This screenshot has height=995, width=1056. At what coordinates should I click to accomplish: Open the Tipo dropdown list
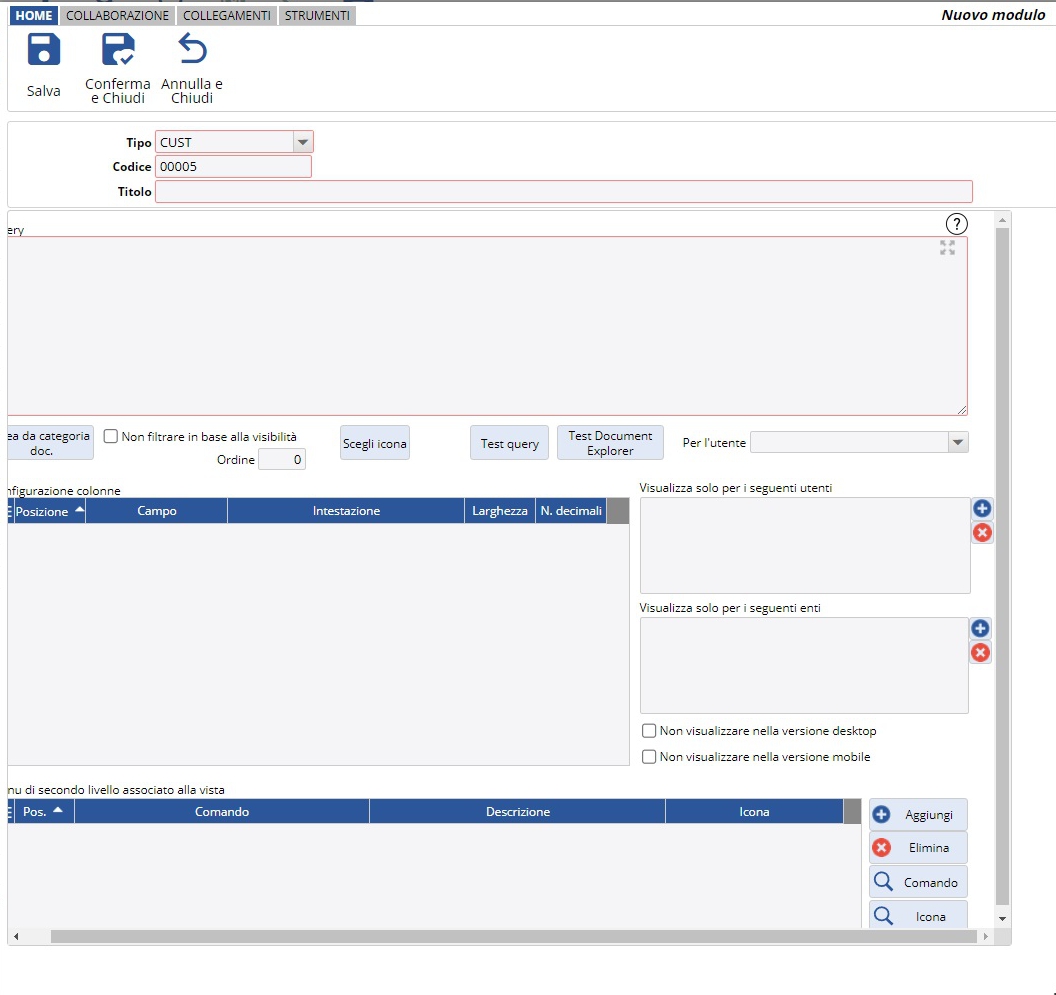[303, 143]
